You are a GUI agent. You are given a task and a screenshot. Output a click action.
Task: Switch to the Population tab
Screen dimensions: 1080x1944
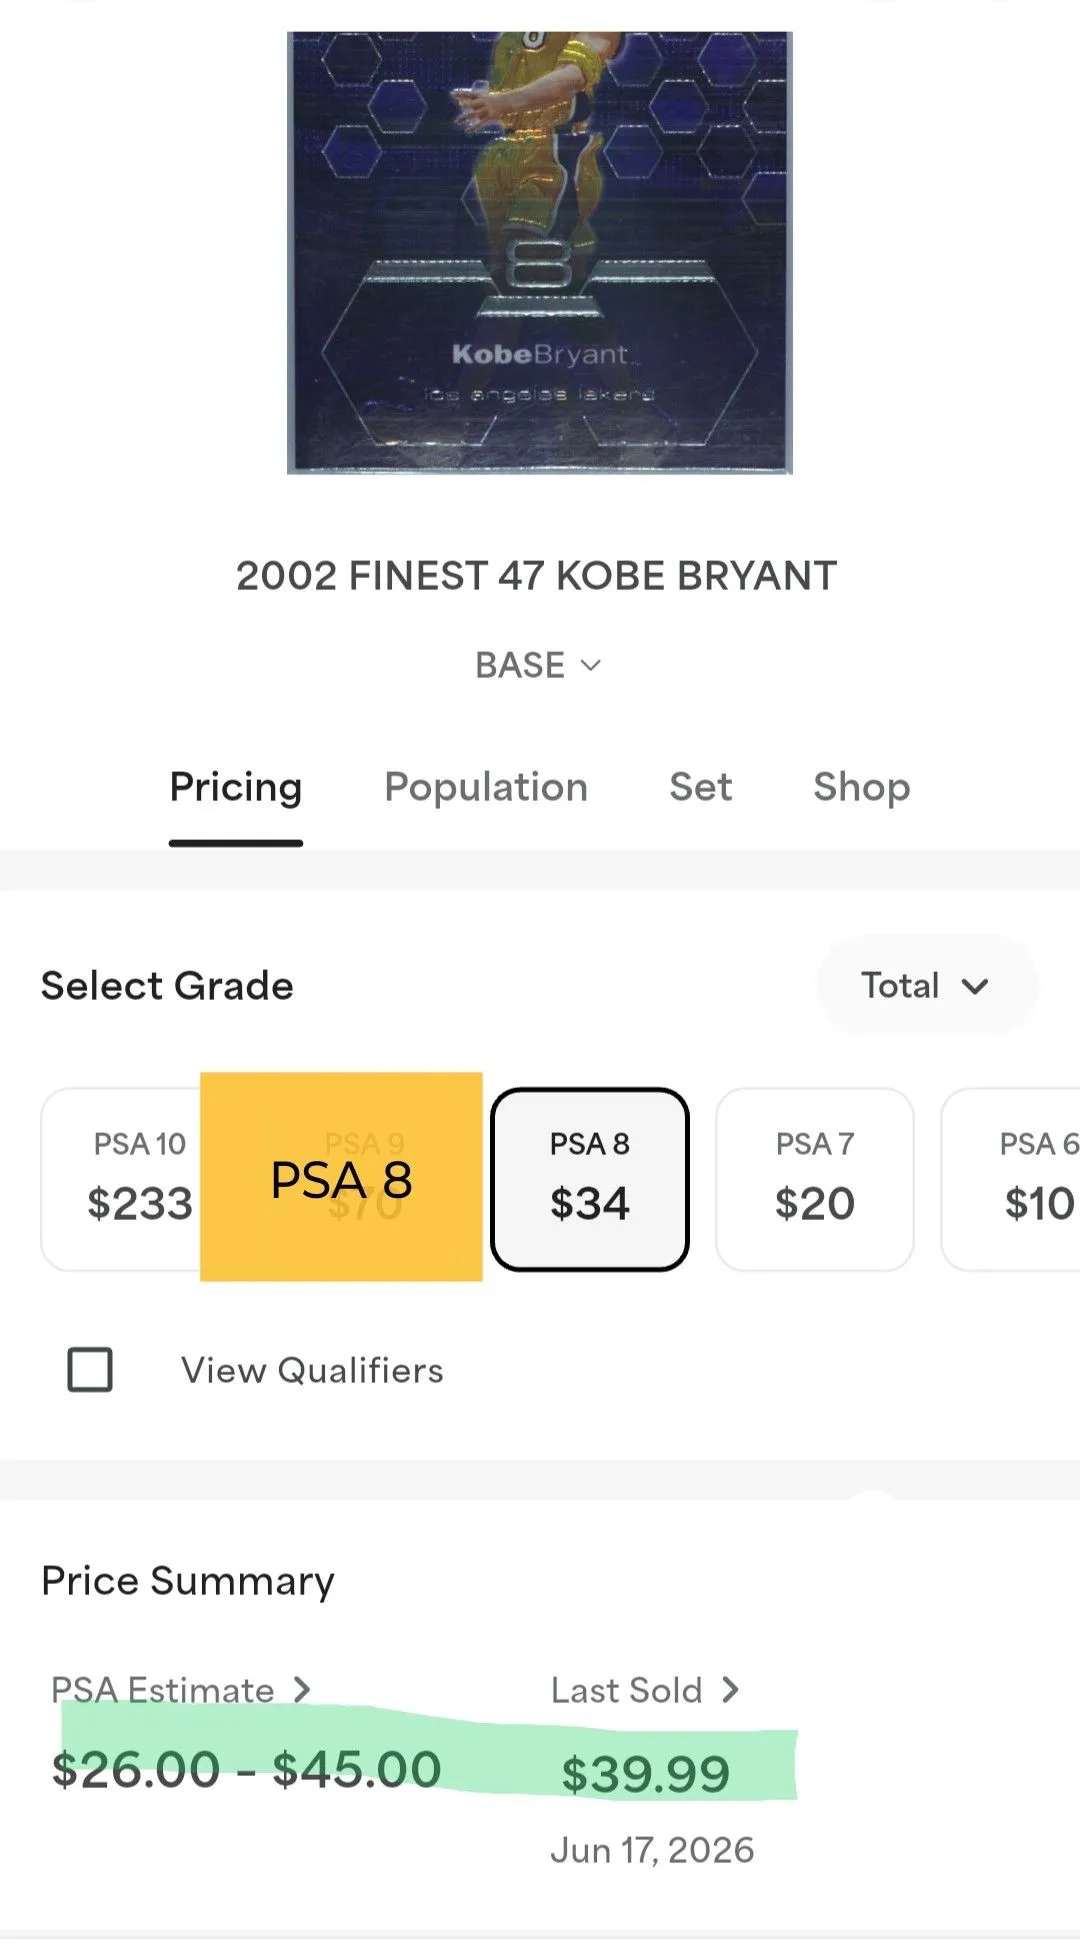pyautogui.click(x=486, y=787)
